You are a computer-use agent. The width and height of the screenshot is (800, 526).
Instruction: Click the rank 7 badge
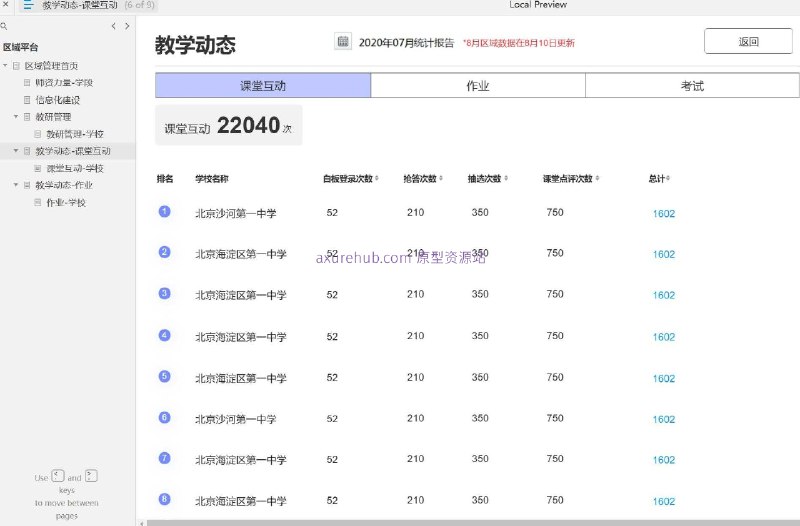click(x=164, y=458)
